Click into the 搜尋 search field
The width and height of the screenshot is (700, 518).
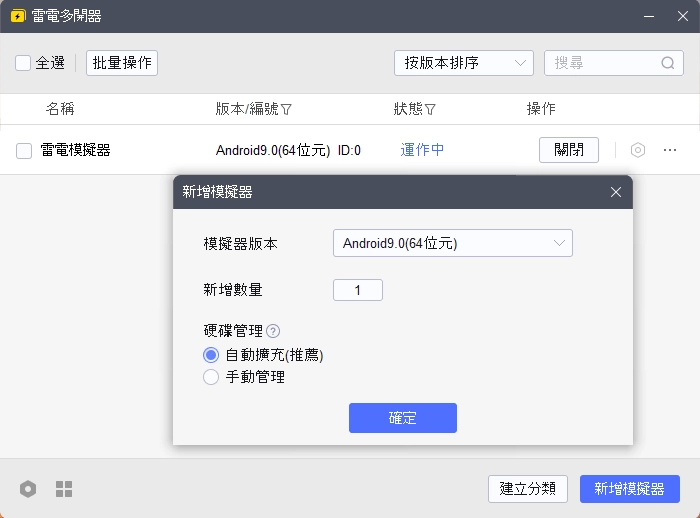[614, 63]
